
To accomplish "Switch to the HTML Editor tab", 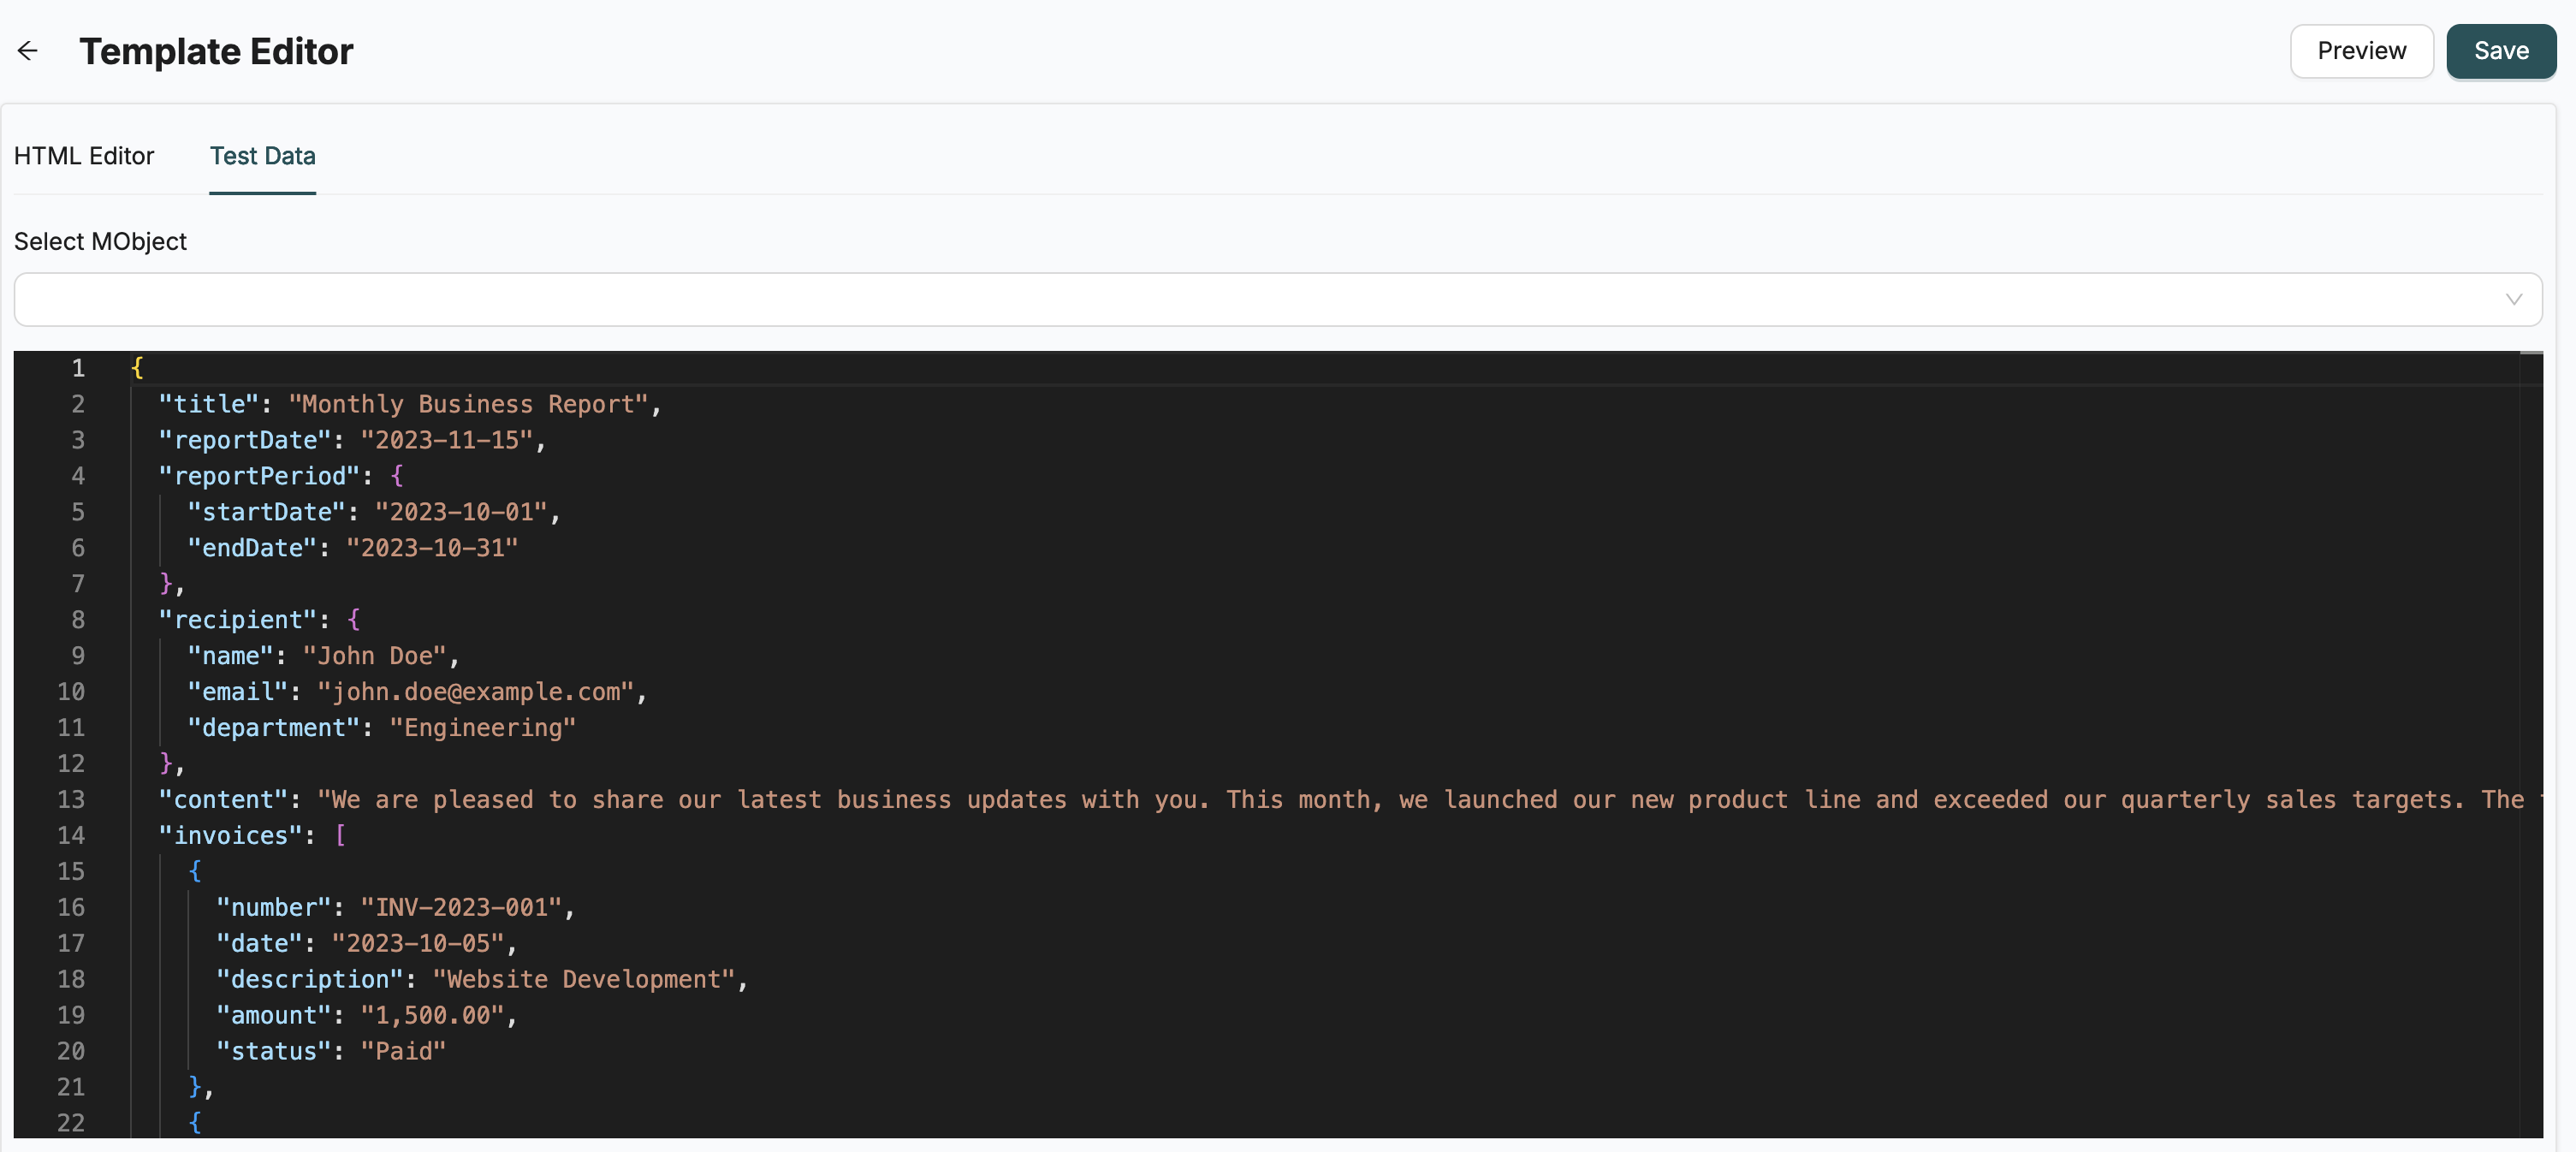I will pos(84,156).
